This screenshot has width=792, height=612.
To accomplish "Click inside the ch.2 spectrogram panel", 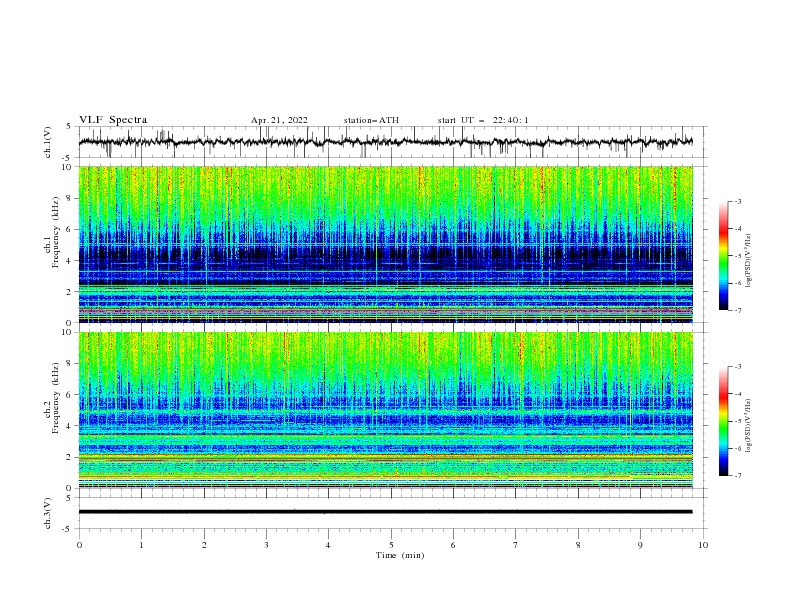I will click(x=386, y=410).
